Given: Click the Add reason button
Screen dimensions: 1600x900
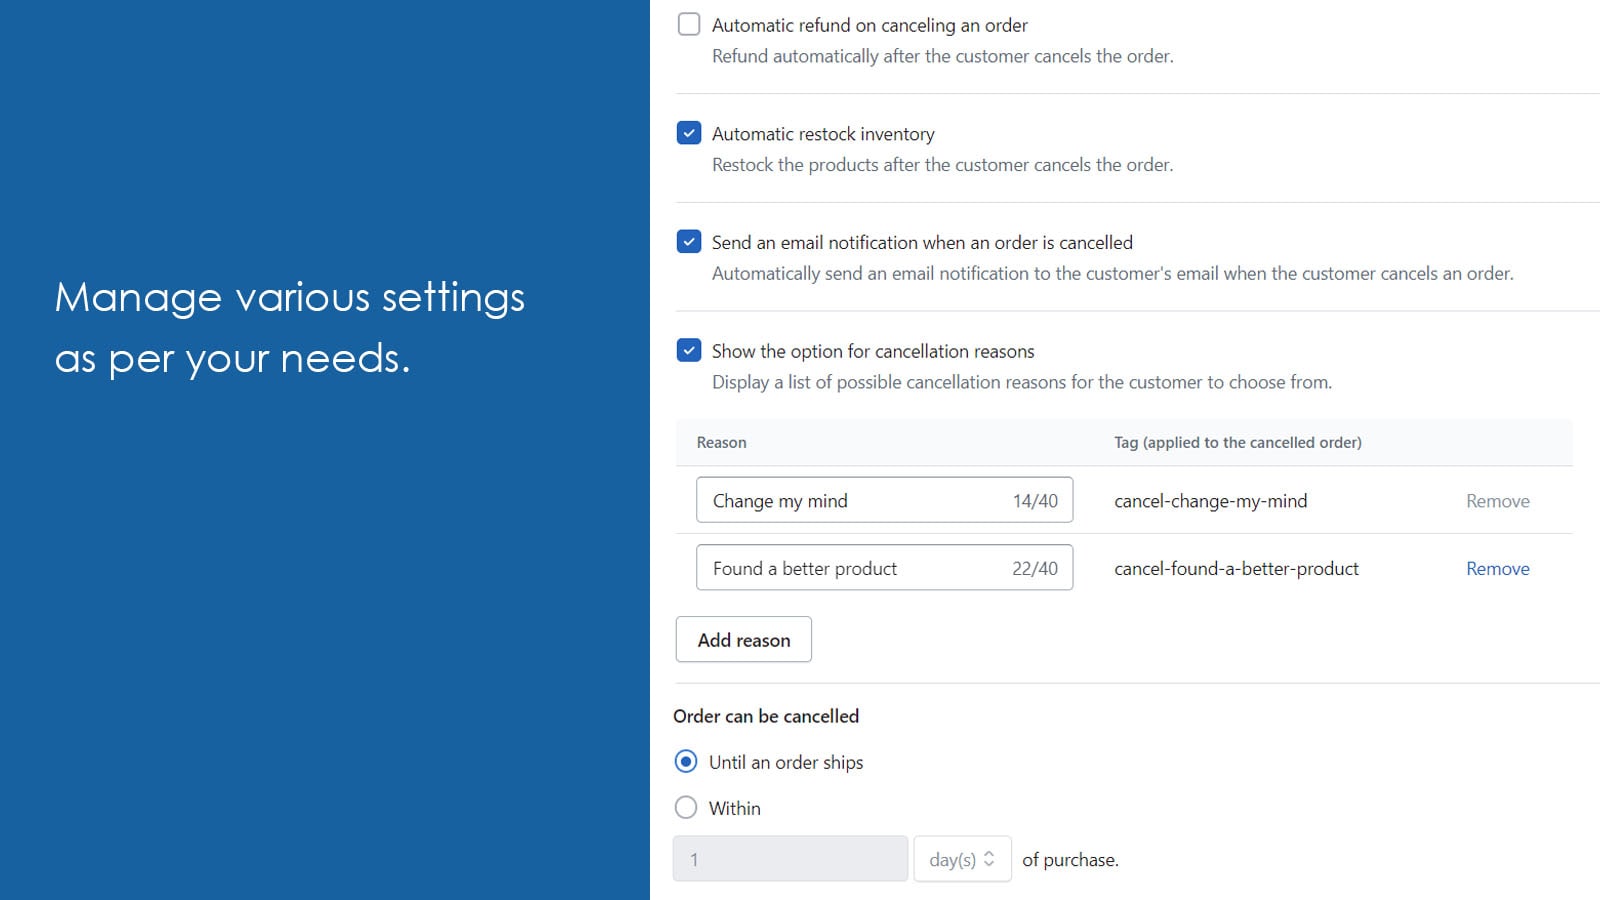Looking at the screenshot, I should [x=743, y=640].
